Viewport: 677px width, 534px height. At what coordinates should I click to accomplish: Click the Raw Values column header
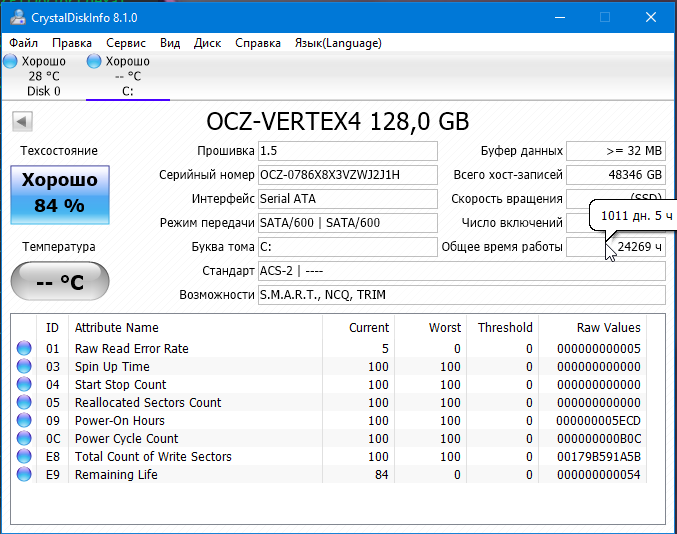point(608,328)
